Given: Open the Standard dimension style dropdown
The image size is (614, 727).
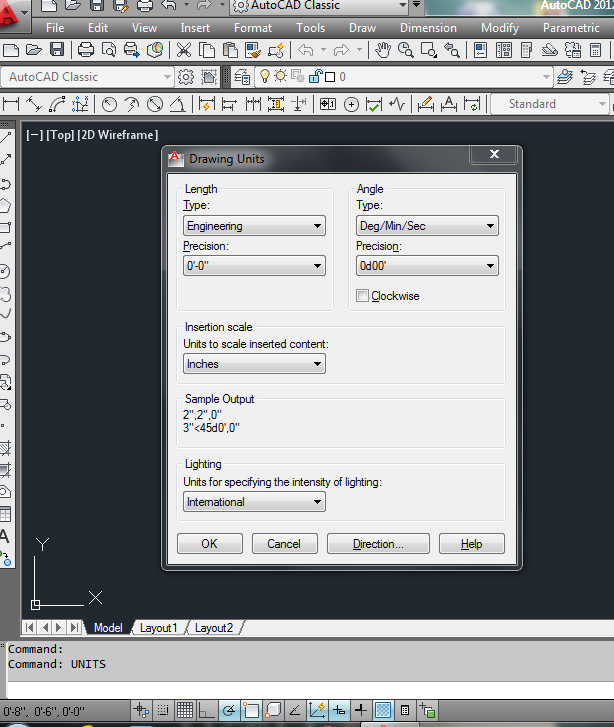Looking at the screenshot, I should coord(550,104).
